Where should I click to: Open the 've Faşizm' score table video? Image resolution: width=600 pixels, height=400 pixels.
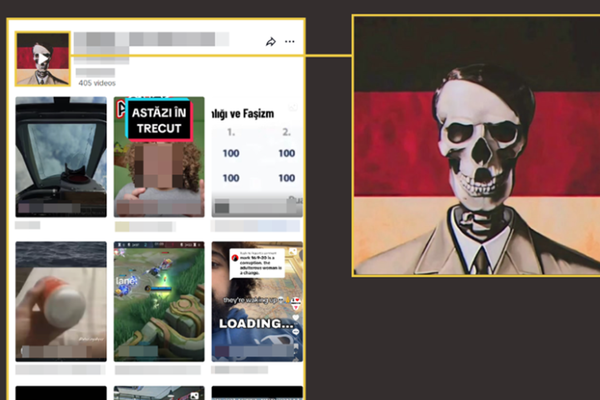click(x=258, y=156)
